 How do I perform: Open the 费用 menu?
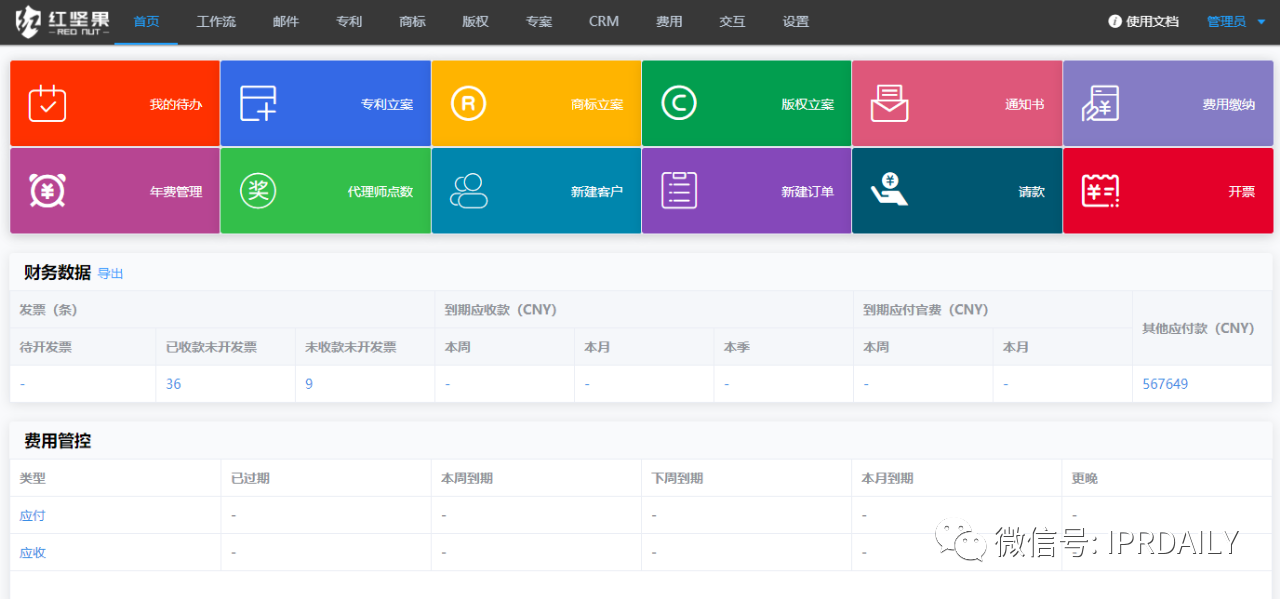[669, 21]
